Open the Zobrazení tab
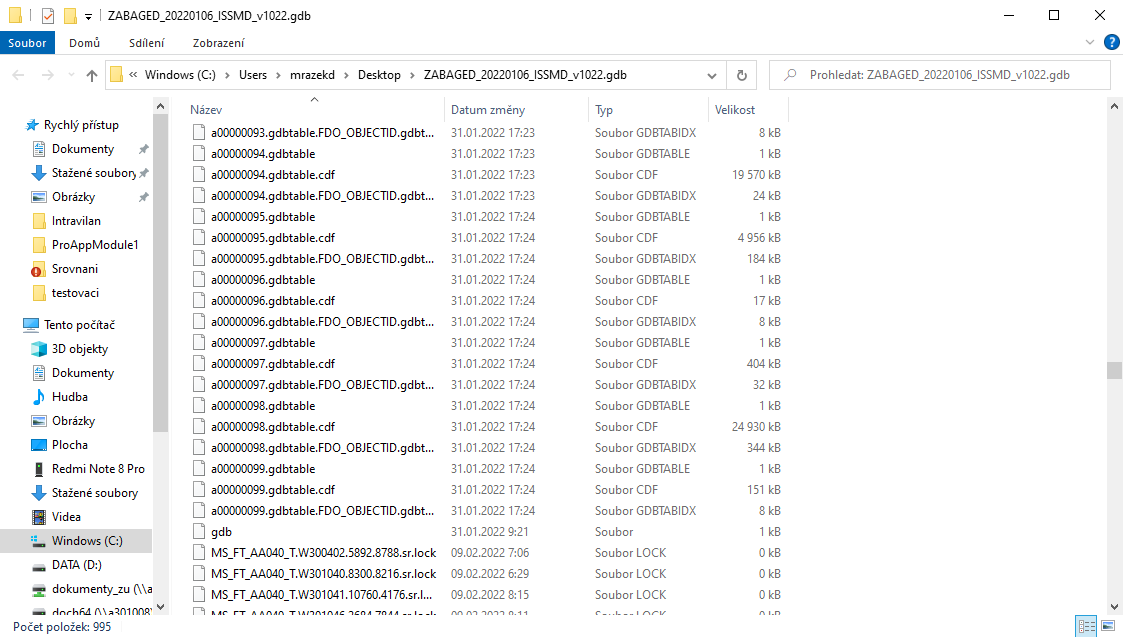Screen dimensions: 1124x637 tap(218, 43)
